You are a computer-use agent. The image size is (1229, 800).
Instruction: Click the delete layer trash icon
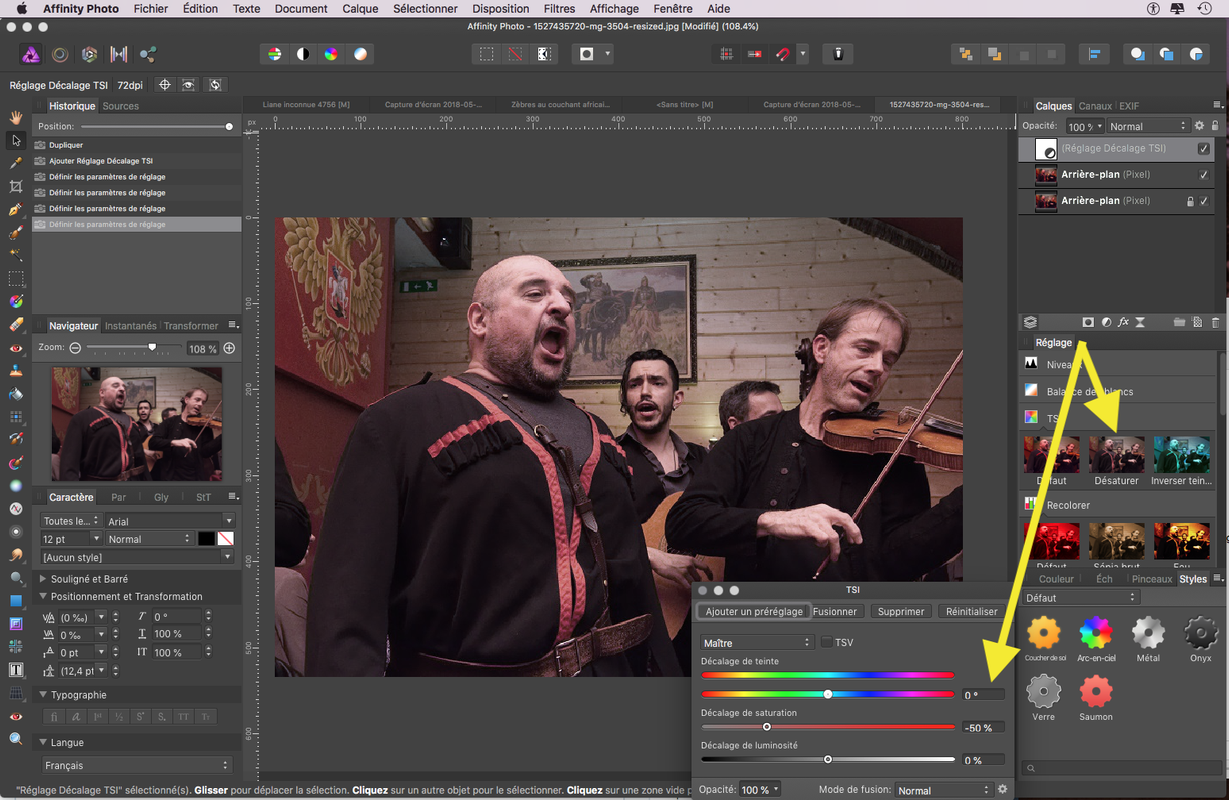click(x=1215, y=323)
